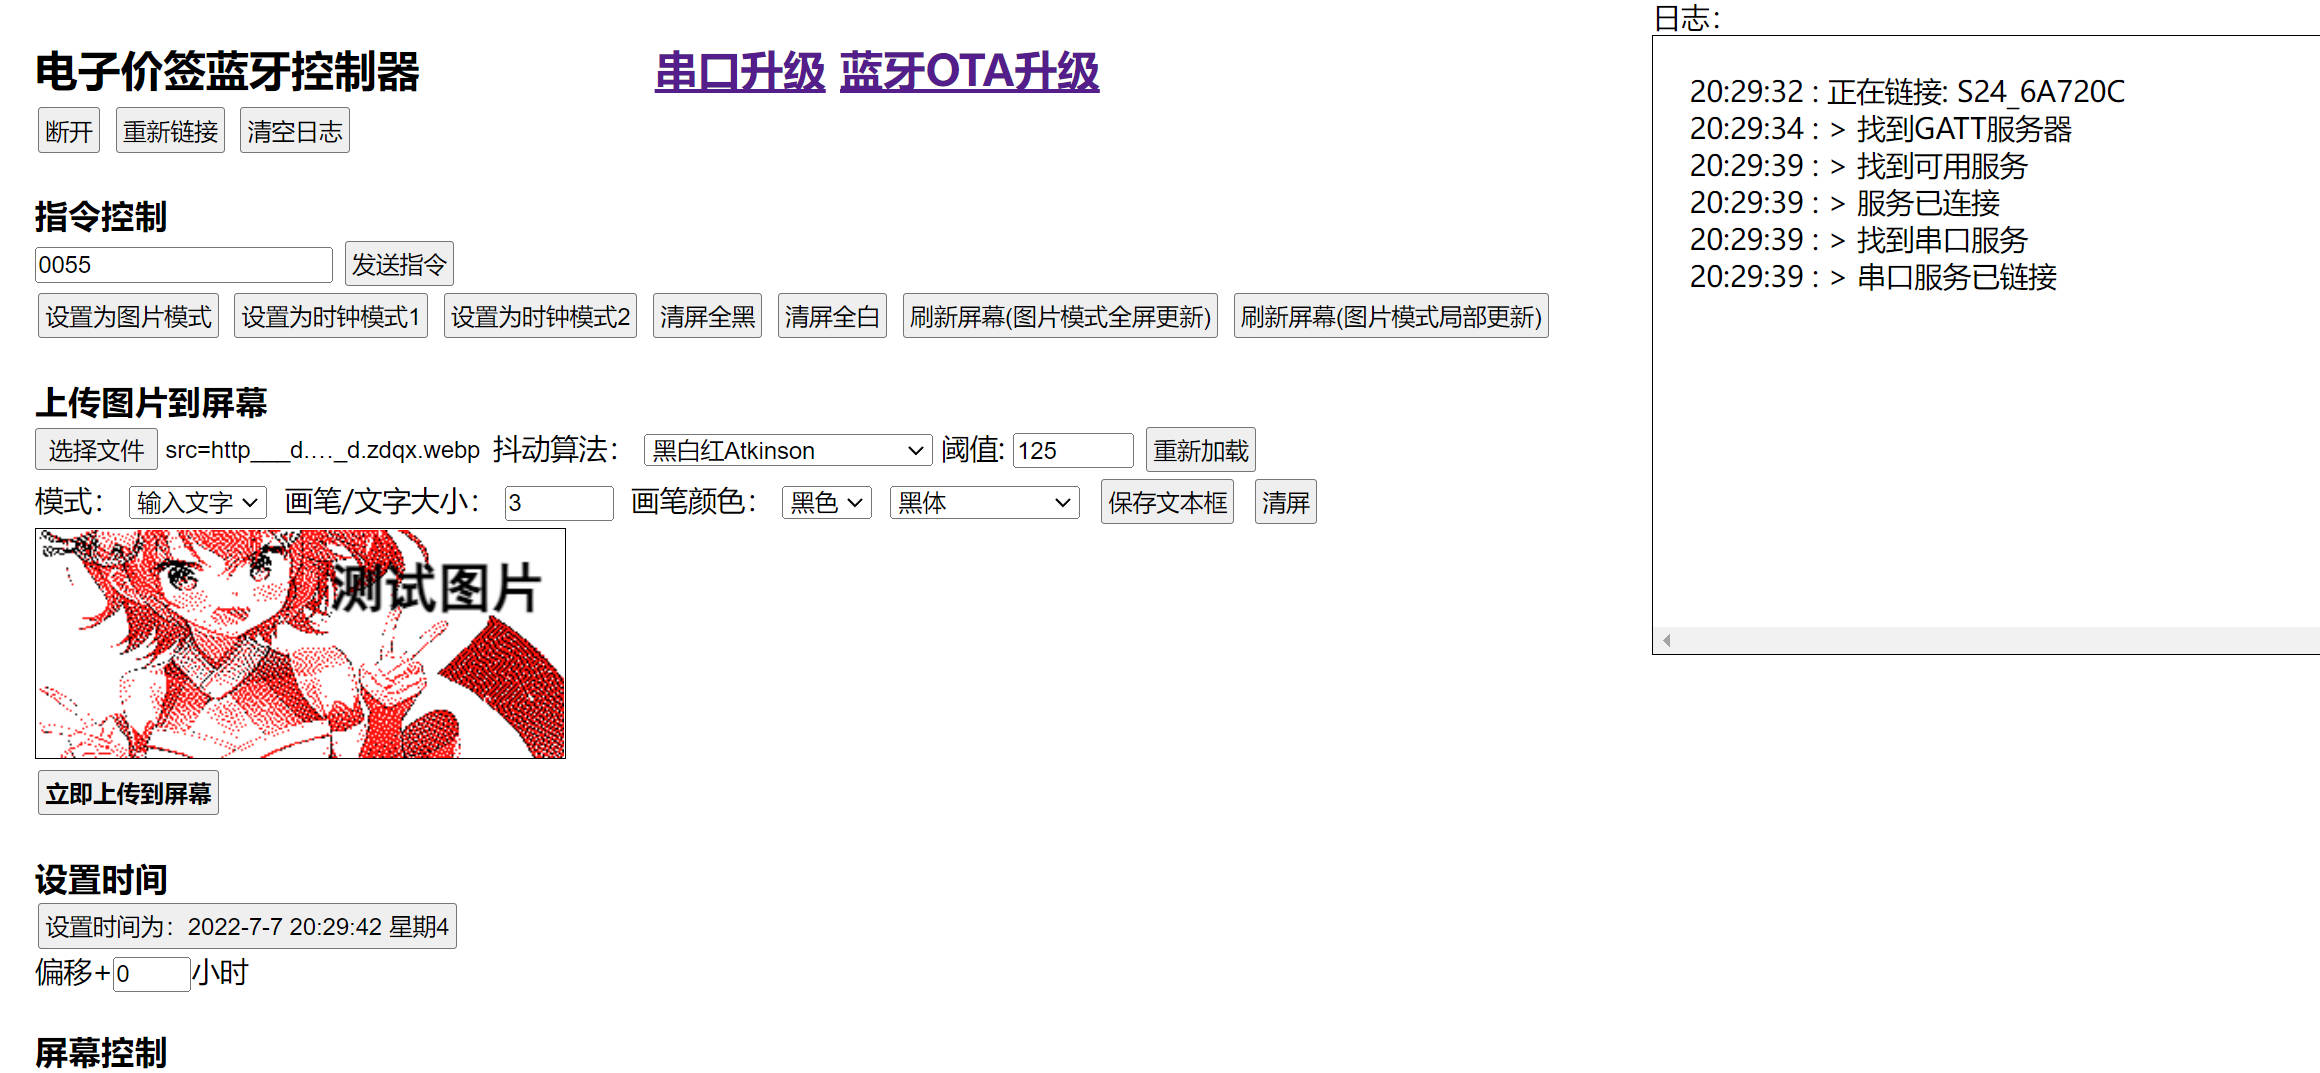Screen dimensions: 2320x1073
Task: Choose an image file with 选择文件
Action: pyautogui.click(x=96, y=449)
